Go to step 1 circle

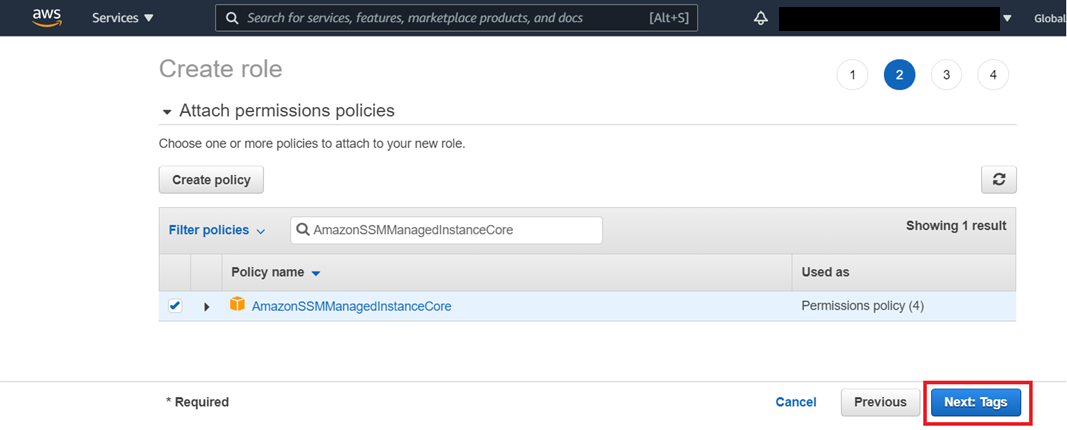(x=853, y=76)
